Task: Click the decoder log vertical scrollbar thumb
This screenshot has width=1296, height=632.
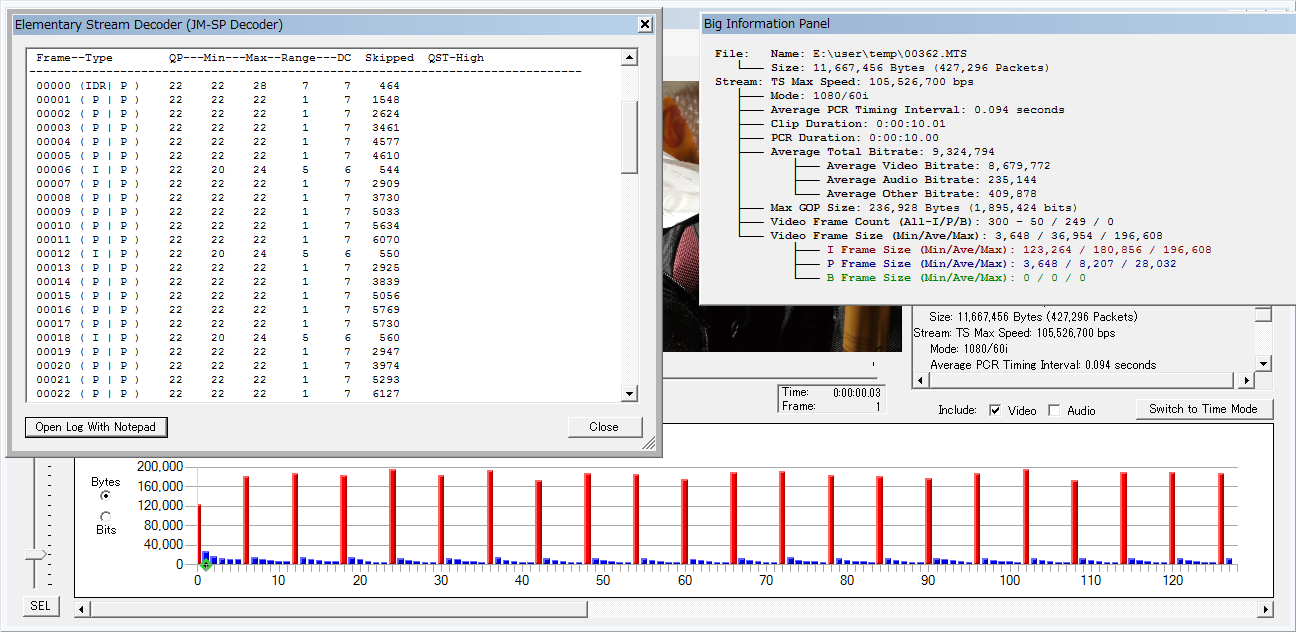Action: pos(629,137)
